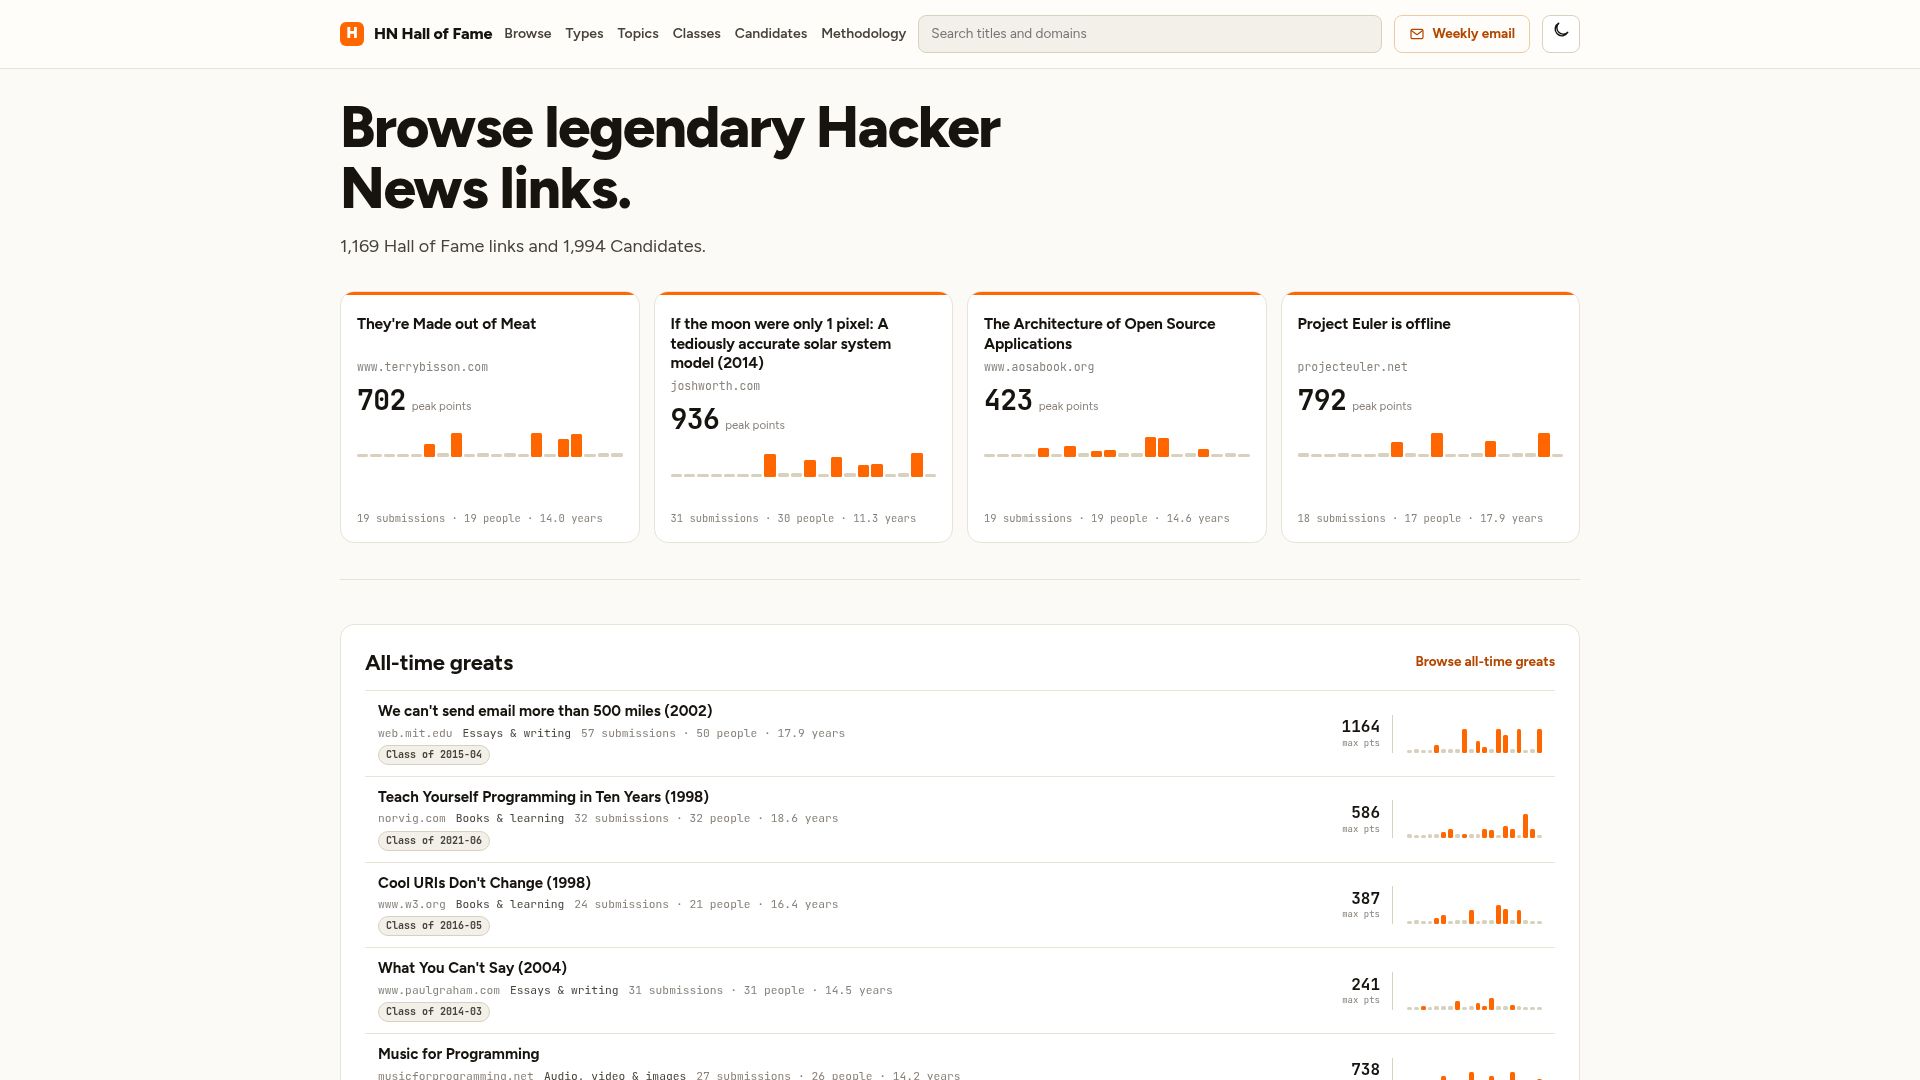Click sparkline next to 586 max pts
This screenshot has width=1920, height=1080.
coord(1474,826)
